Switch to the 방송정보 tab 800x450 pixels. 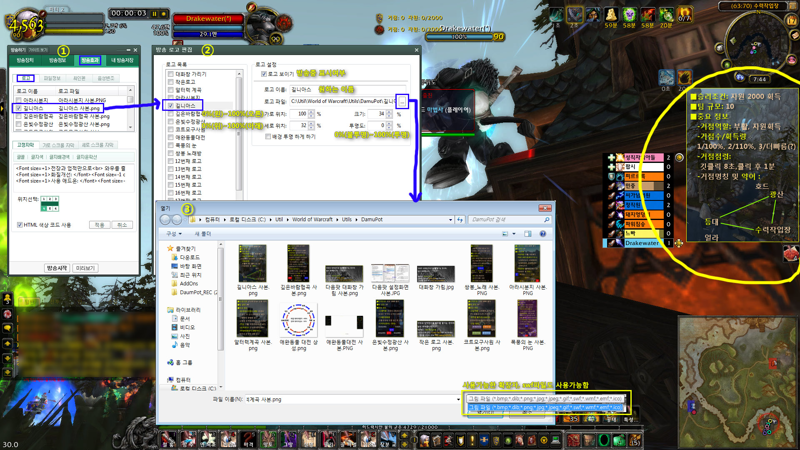pyautogui.click(x=58, y=60)
